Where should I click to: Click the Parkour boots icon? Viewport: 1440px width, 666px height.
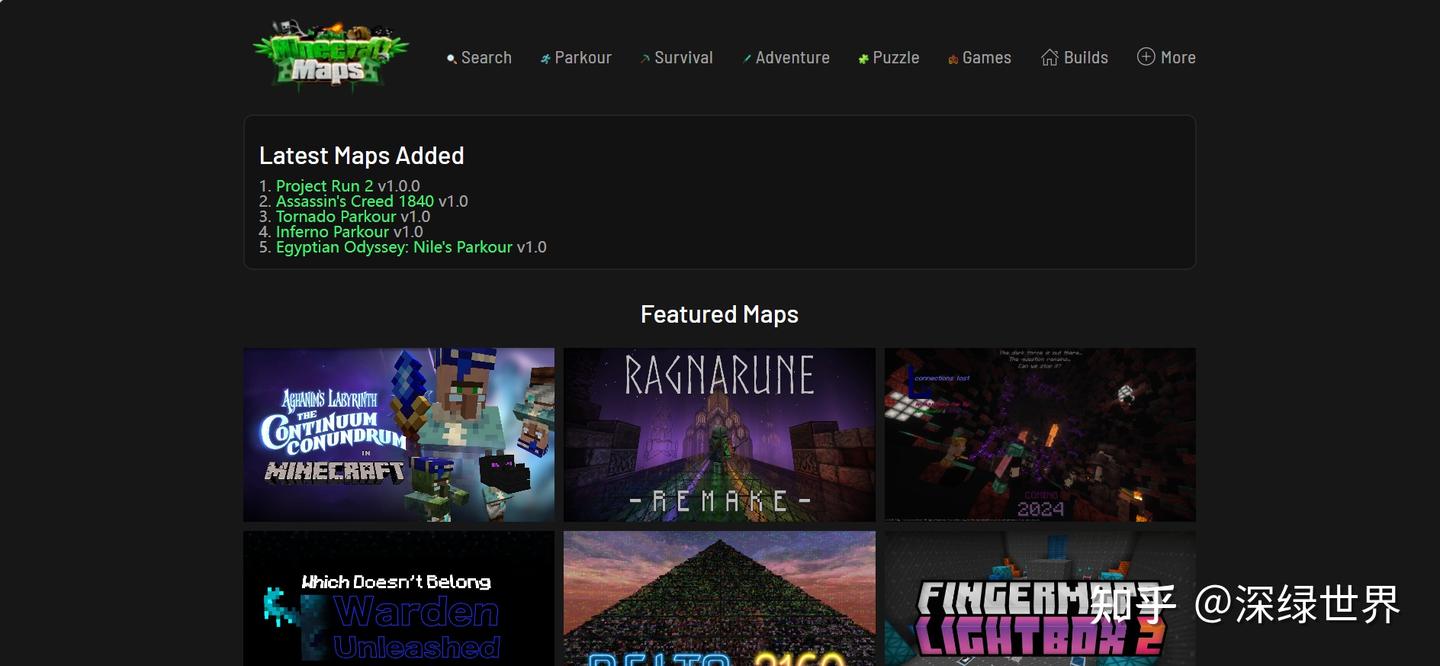coord(545,59)
